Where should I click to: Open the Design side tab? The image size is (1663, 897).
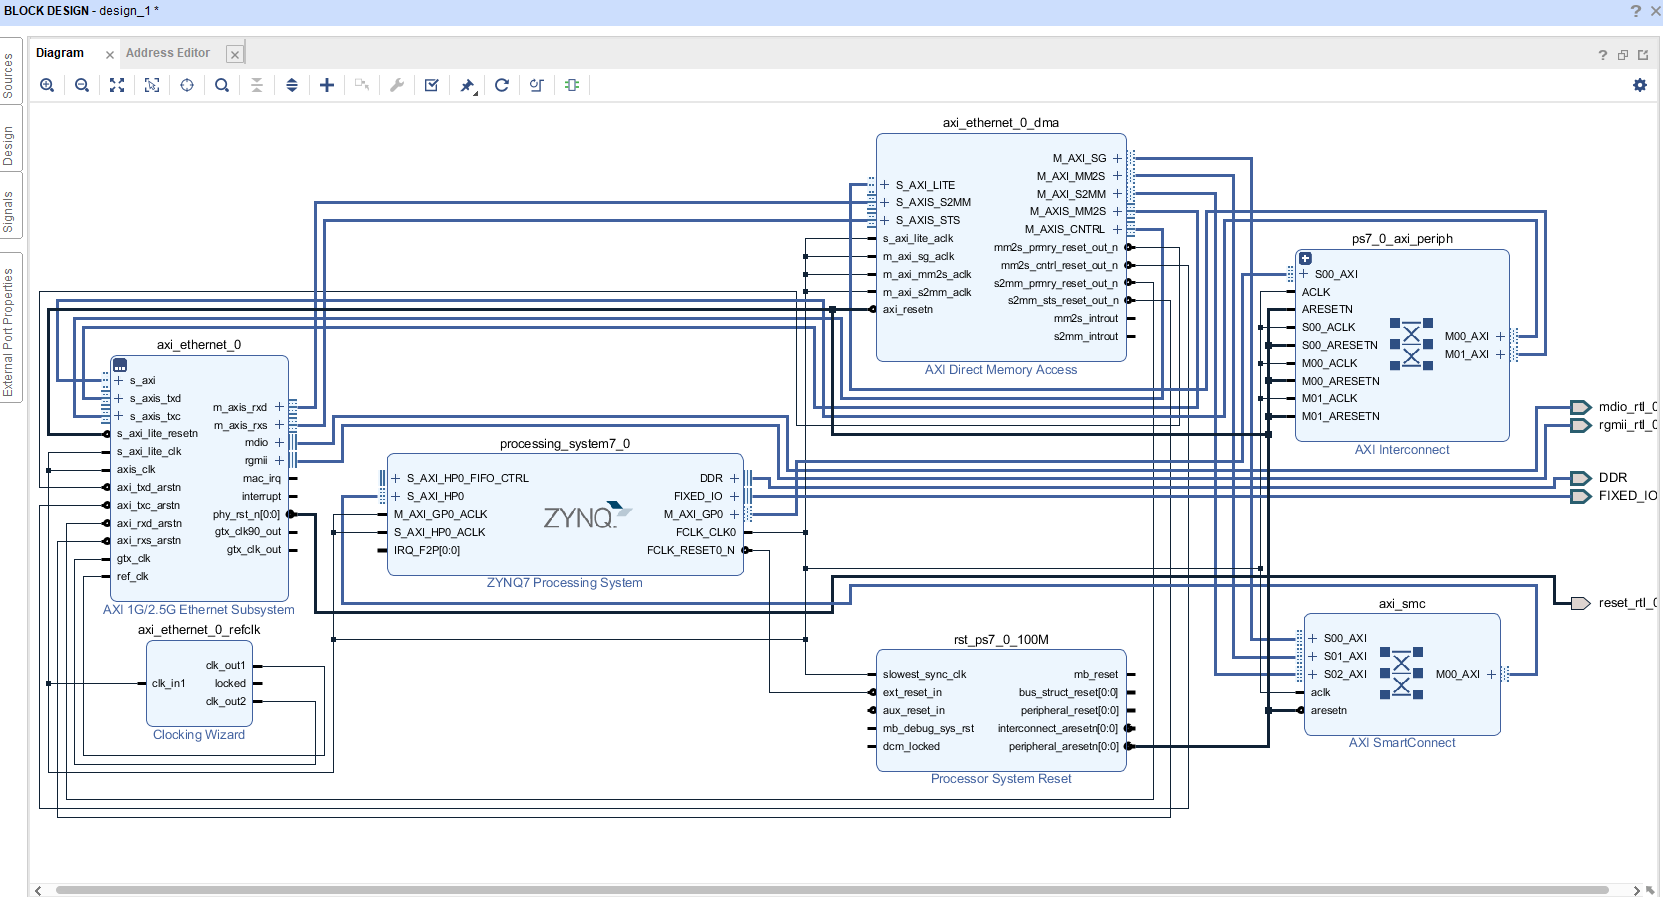[x=9, y=145]
